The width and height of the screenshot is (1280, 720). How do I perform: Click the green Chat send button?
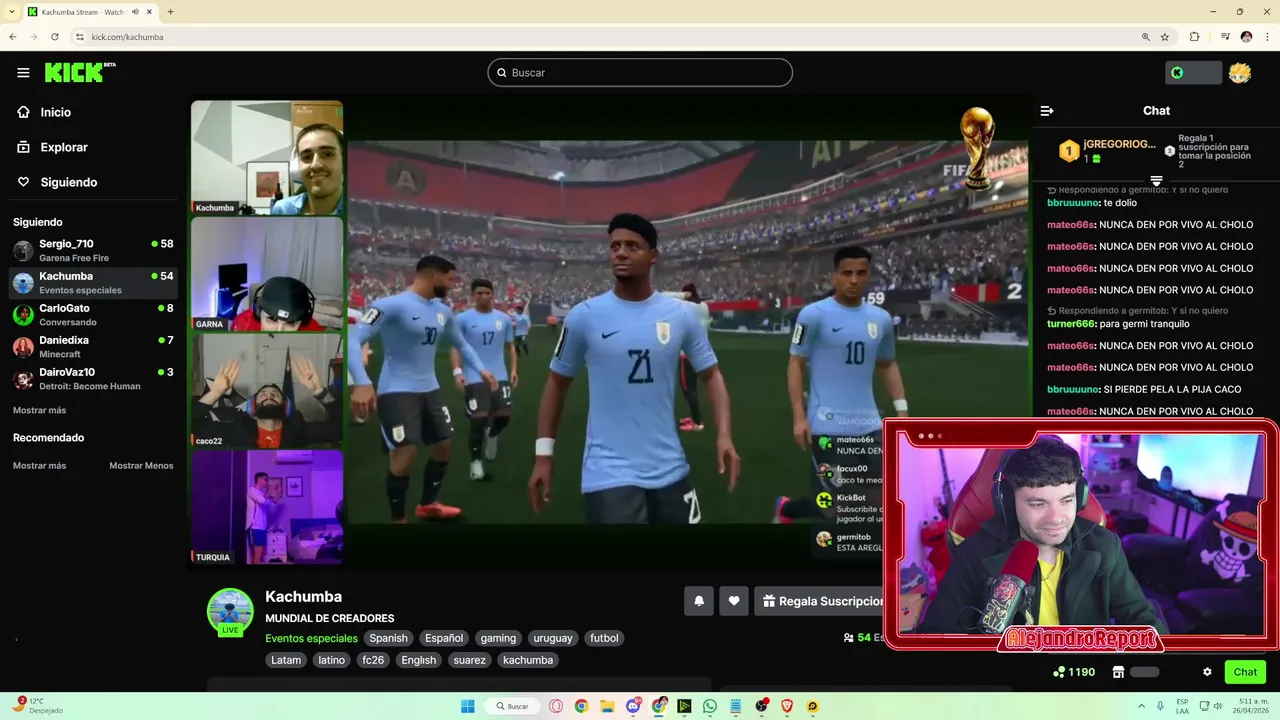point(1245,672)
